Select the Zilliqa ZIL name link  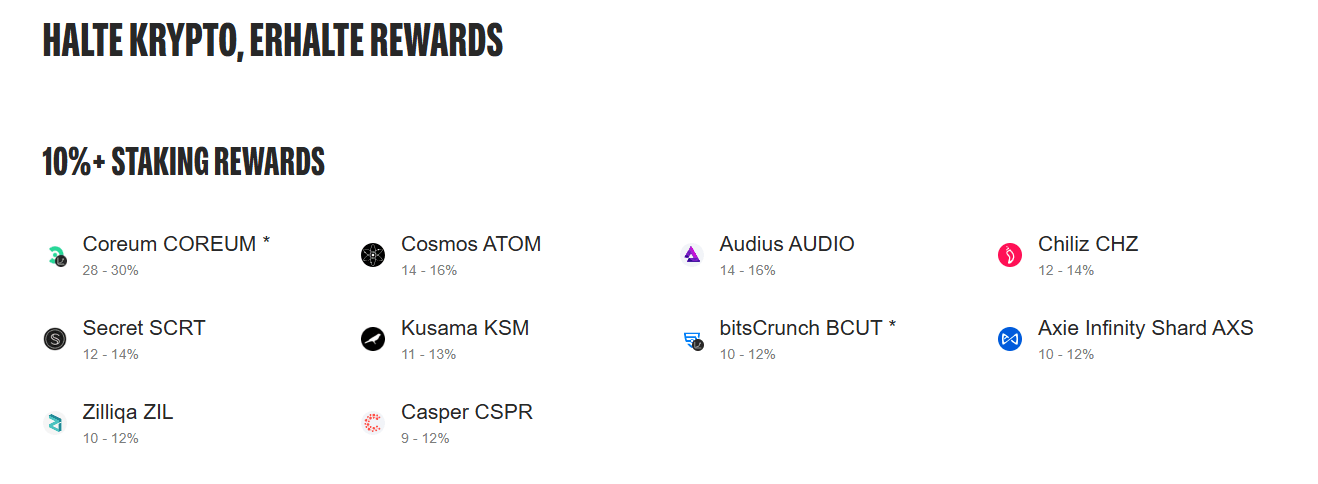[x=128, y=412]
